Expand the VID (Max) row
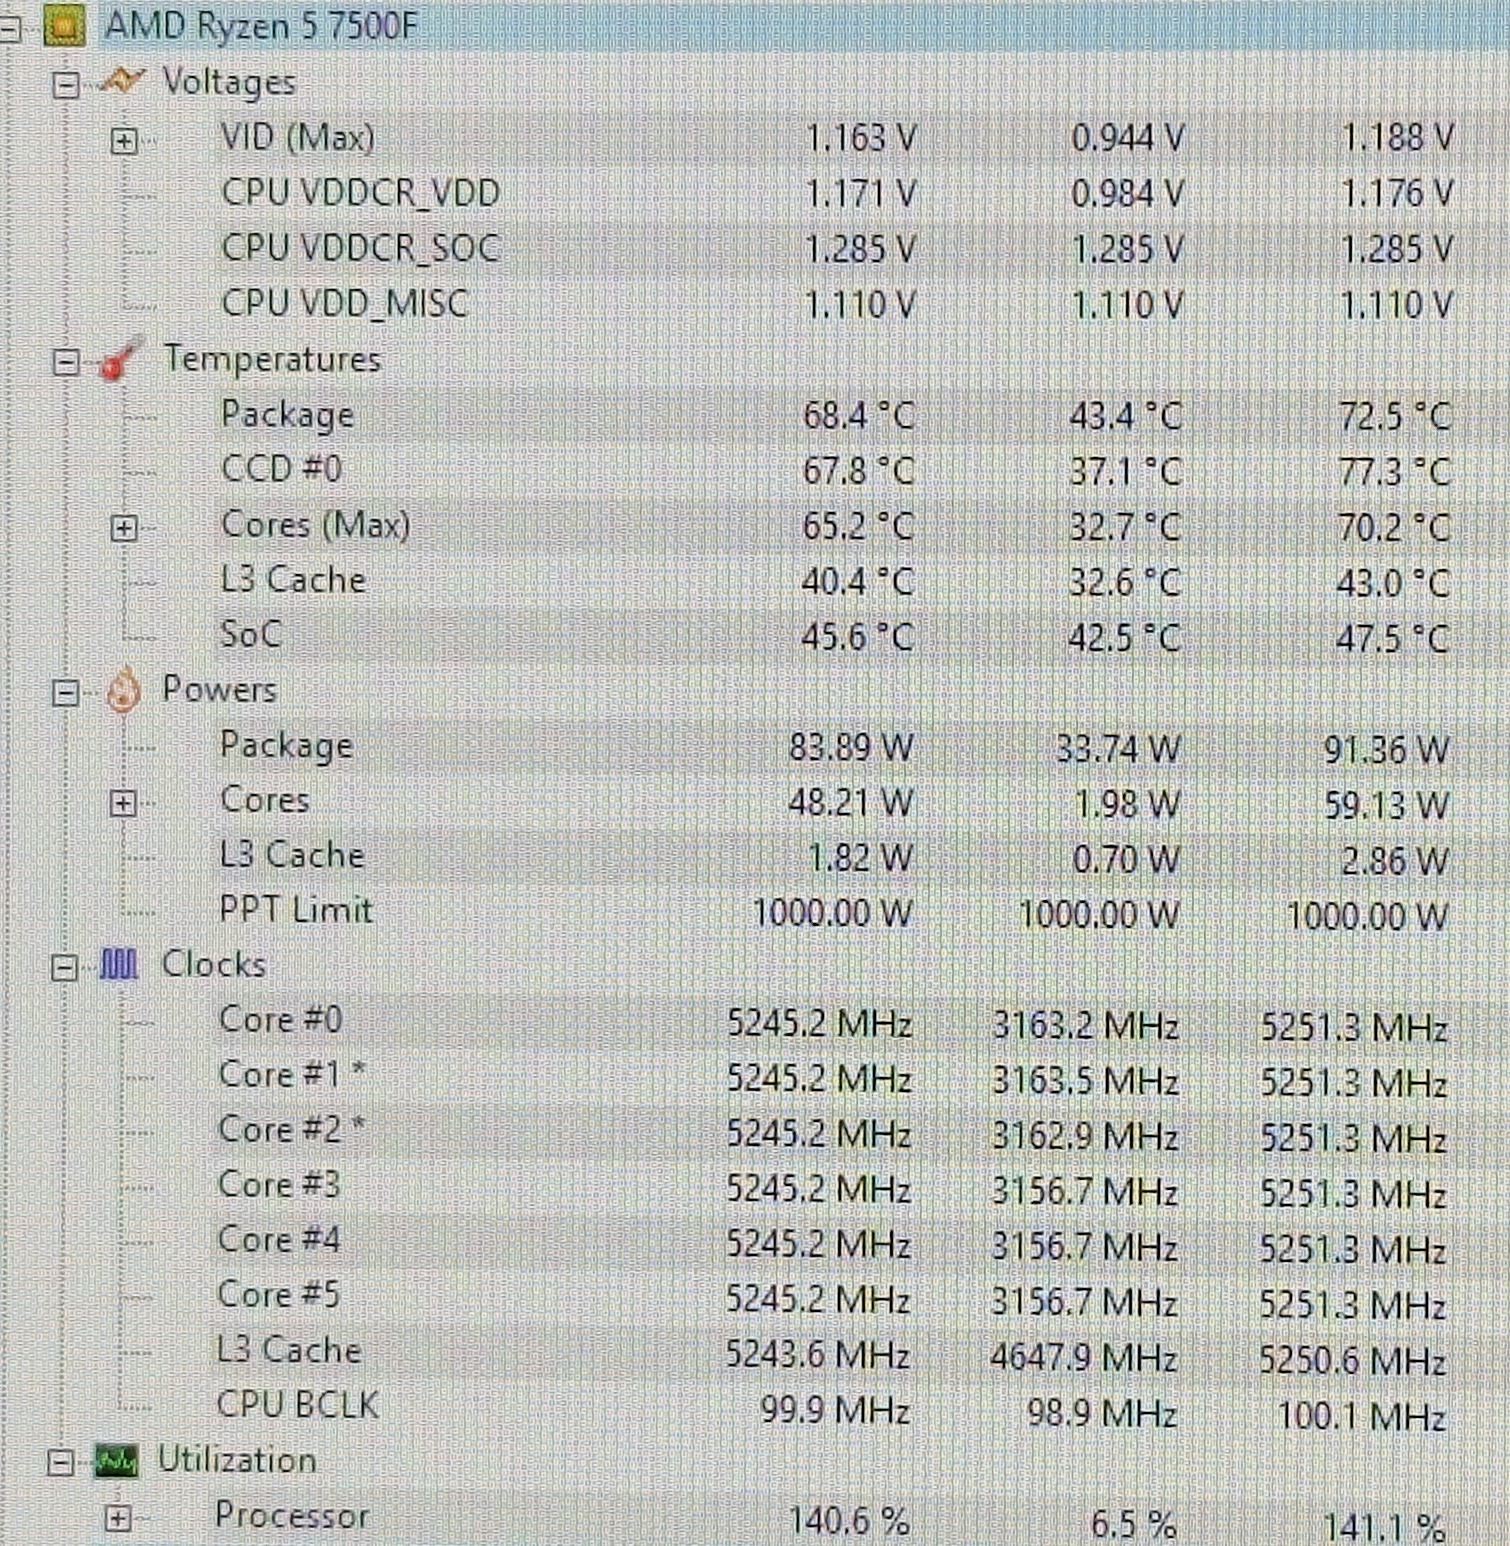The width and height of the screenshot is (1510, 1546). coord(124,140)
